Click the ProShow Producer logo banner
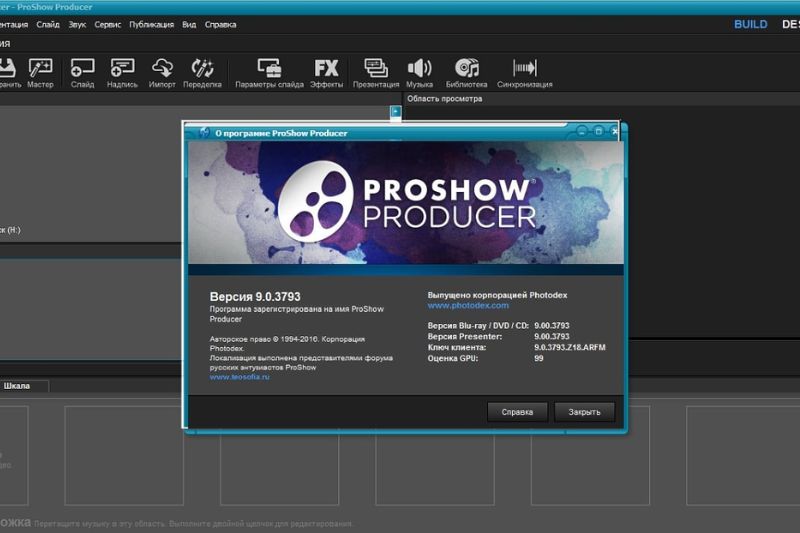Image resolution: width=800 pixels, height=533 pixels. pos(406,203)
